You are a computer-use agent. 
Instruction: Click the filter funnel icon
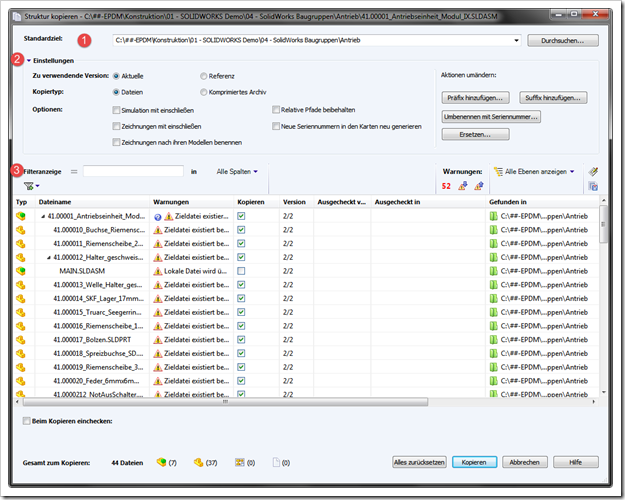pos(28,186)
